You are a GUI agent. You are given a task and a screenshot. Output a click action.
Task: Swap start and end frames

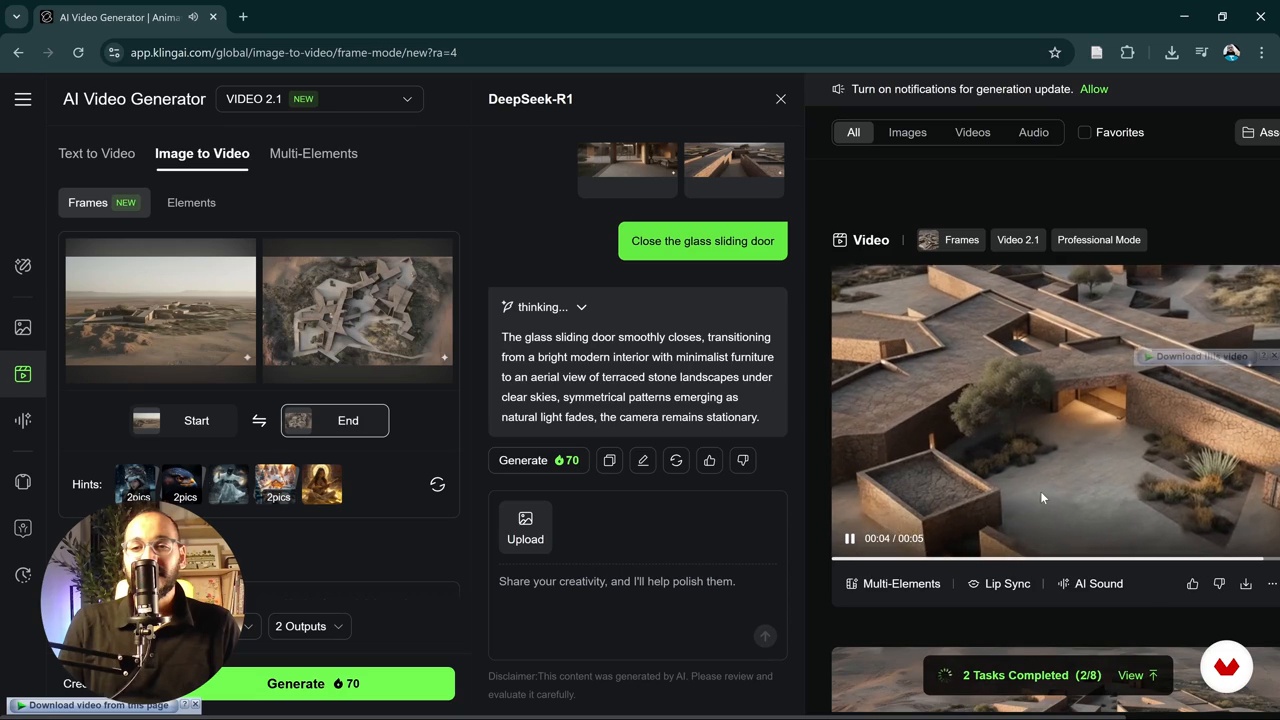(x=259, y=421)
